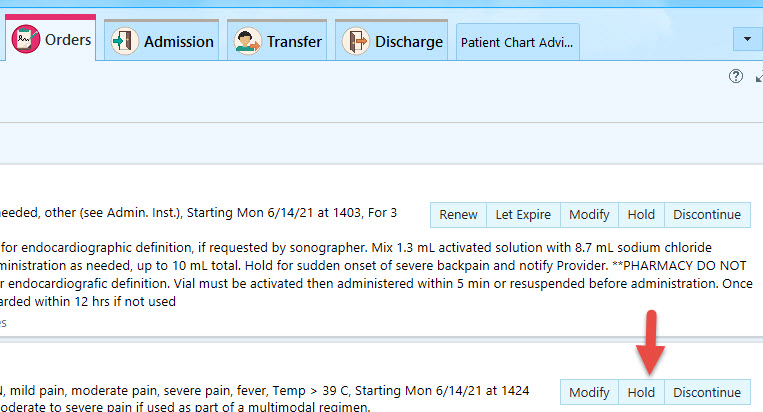Image resolution: width=763 pixels, height=412 pixels.
Task: Expand the dropdown arrow for more tabs
Action: click(747, 39)
